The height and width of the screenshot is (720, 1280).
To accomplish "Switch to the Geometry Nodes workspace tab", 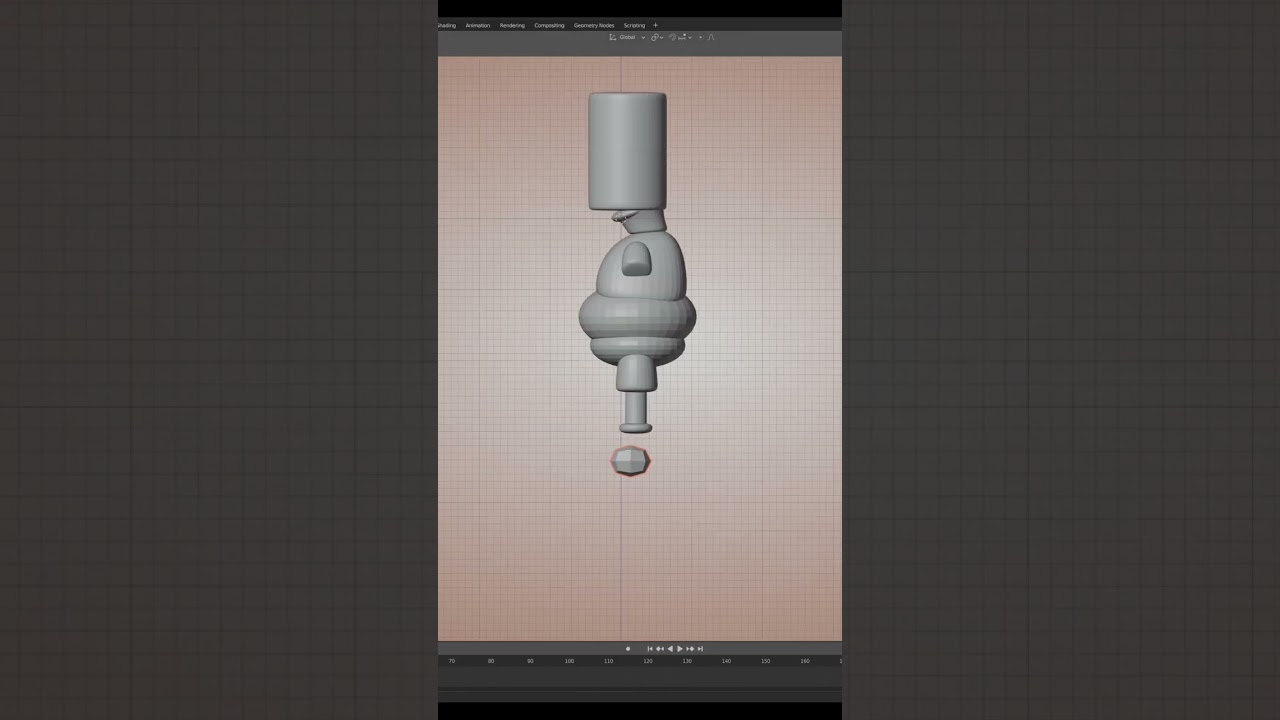I will pyautogui.click(x=594, y=25).
